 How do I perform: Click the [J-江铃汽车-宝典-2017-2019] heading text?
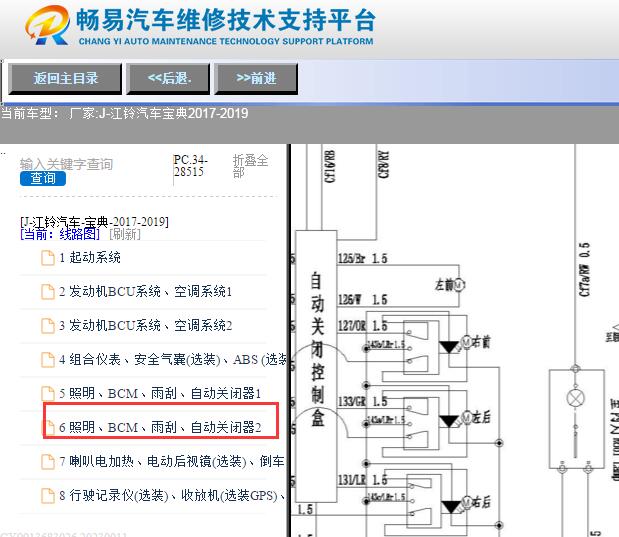pyautogui.click(x=94, y=222)
